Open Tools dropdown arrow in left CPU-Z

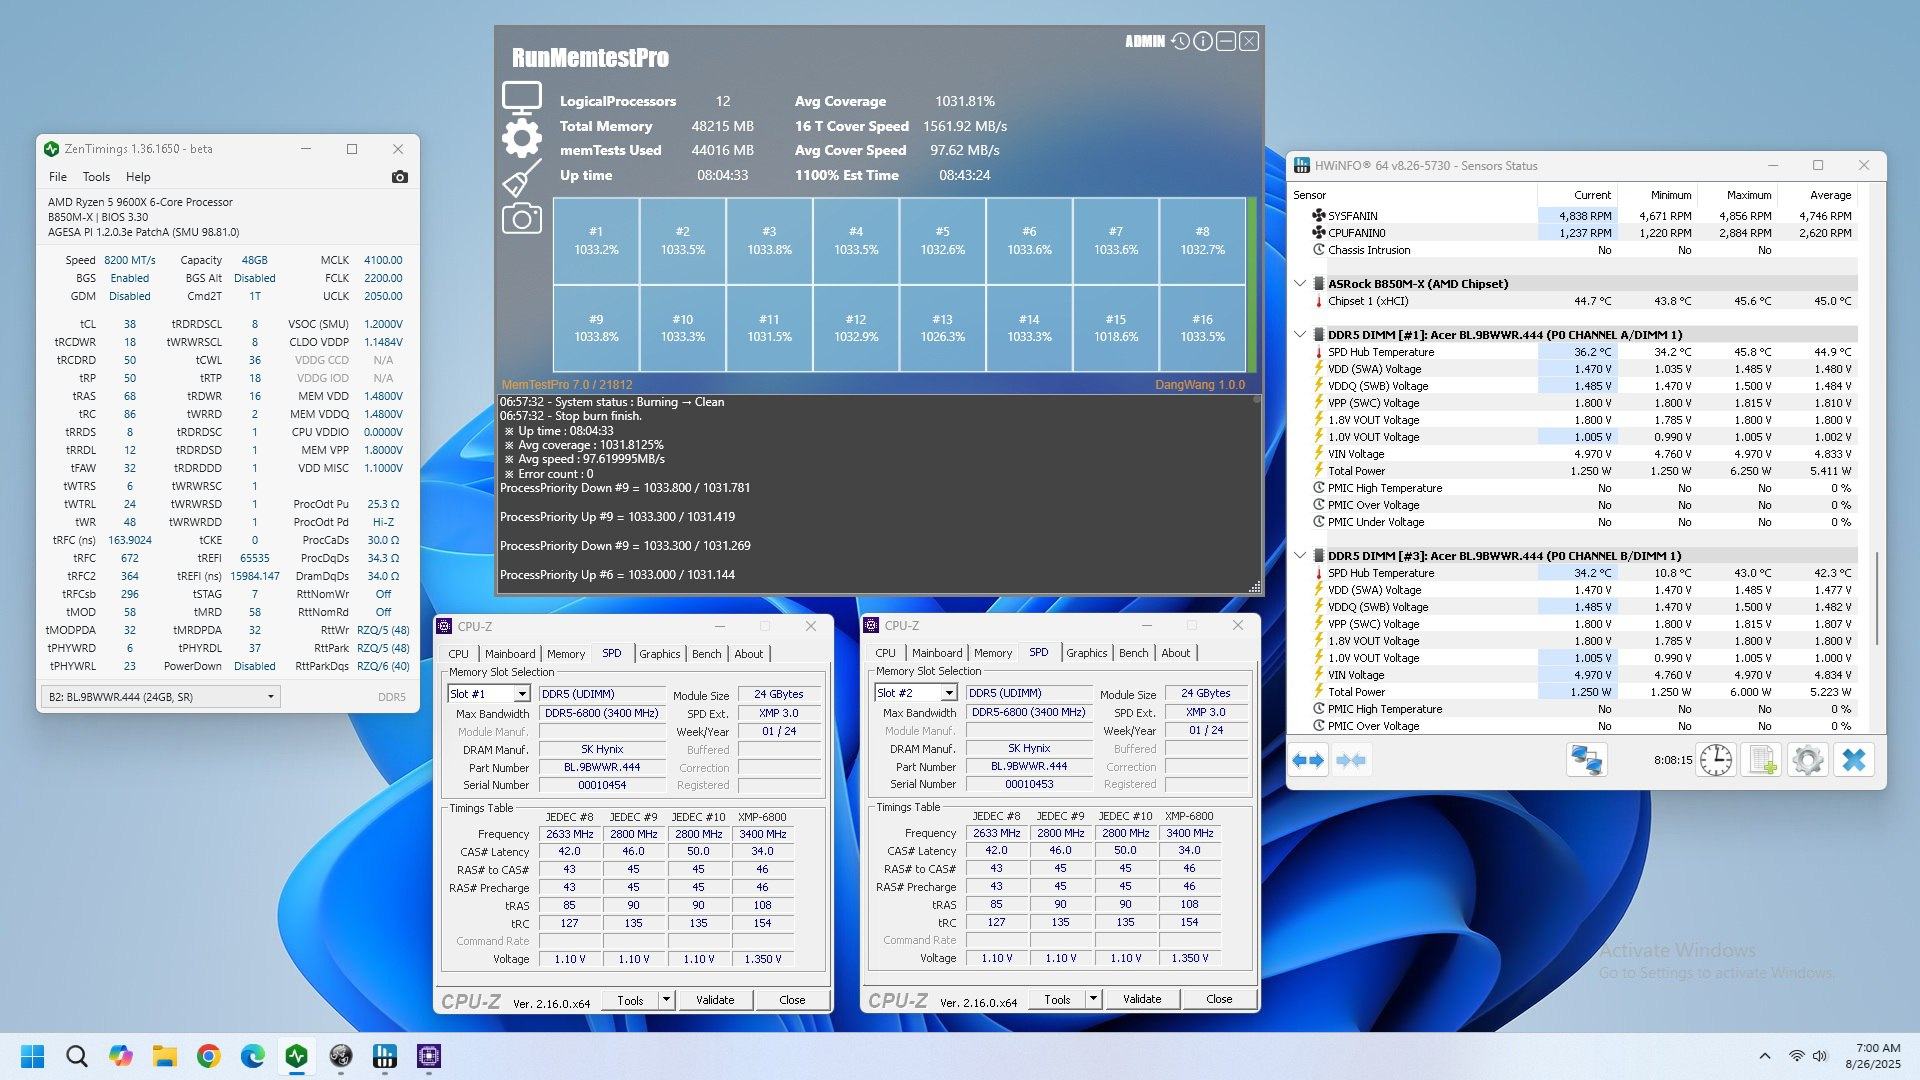click(x=666, y=999)
